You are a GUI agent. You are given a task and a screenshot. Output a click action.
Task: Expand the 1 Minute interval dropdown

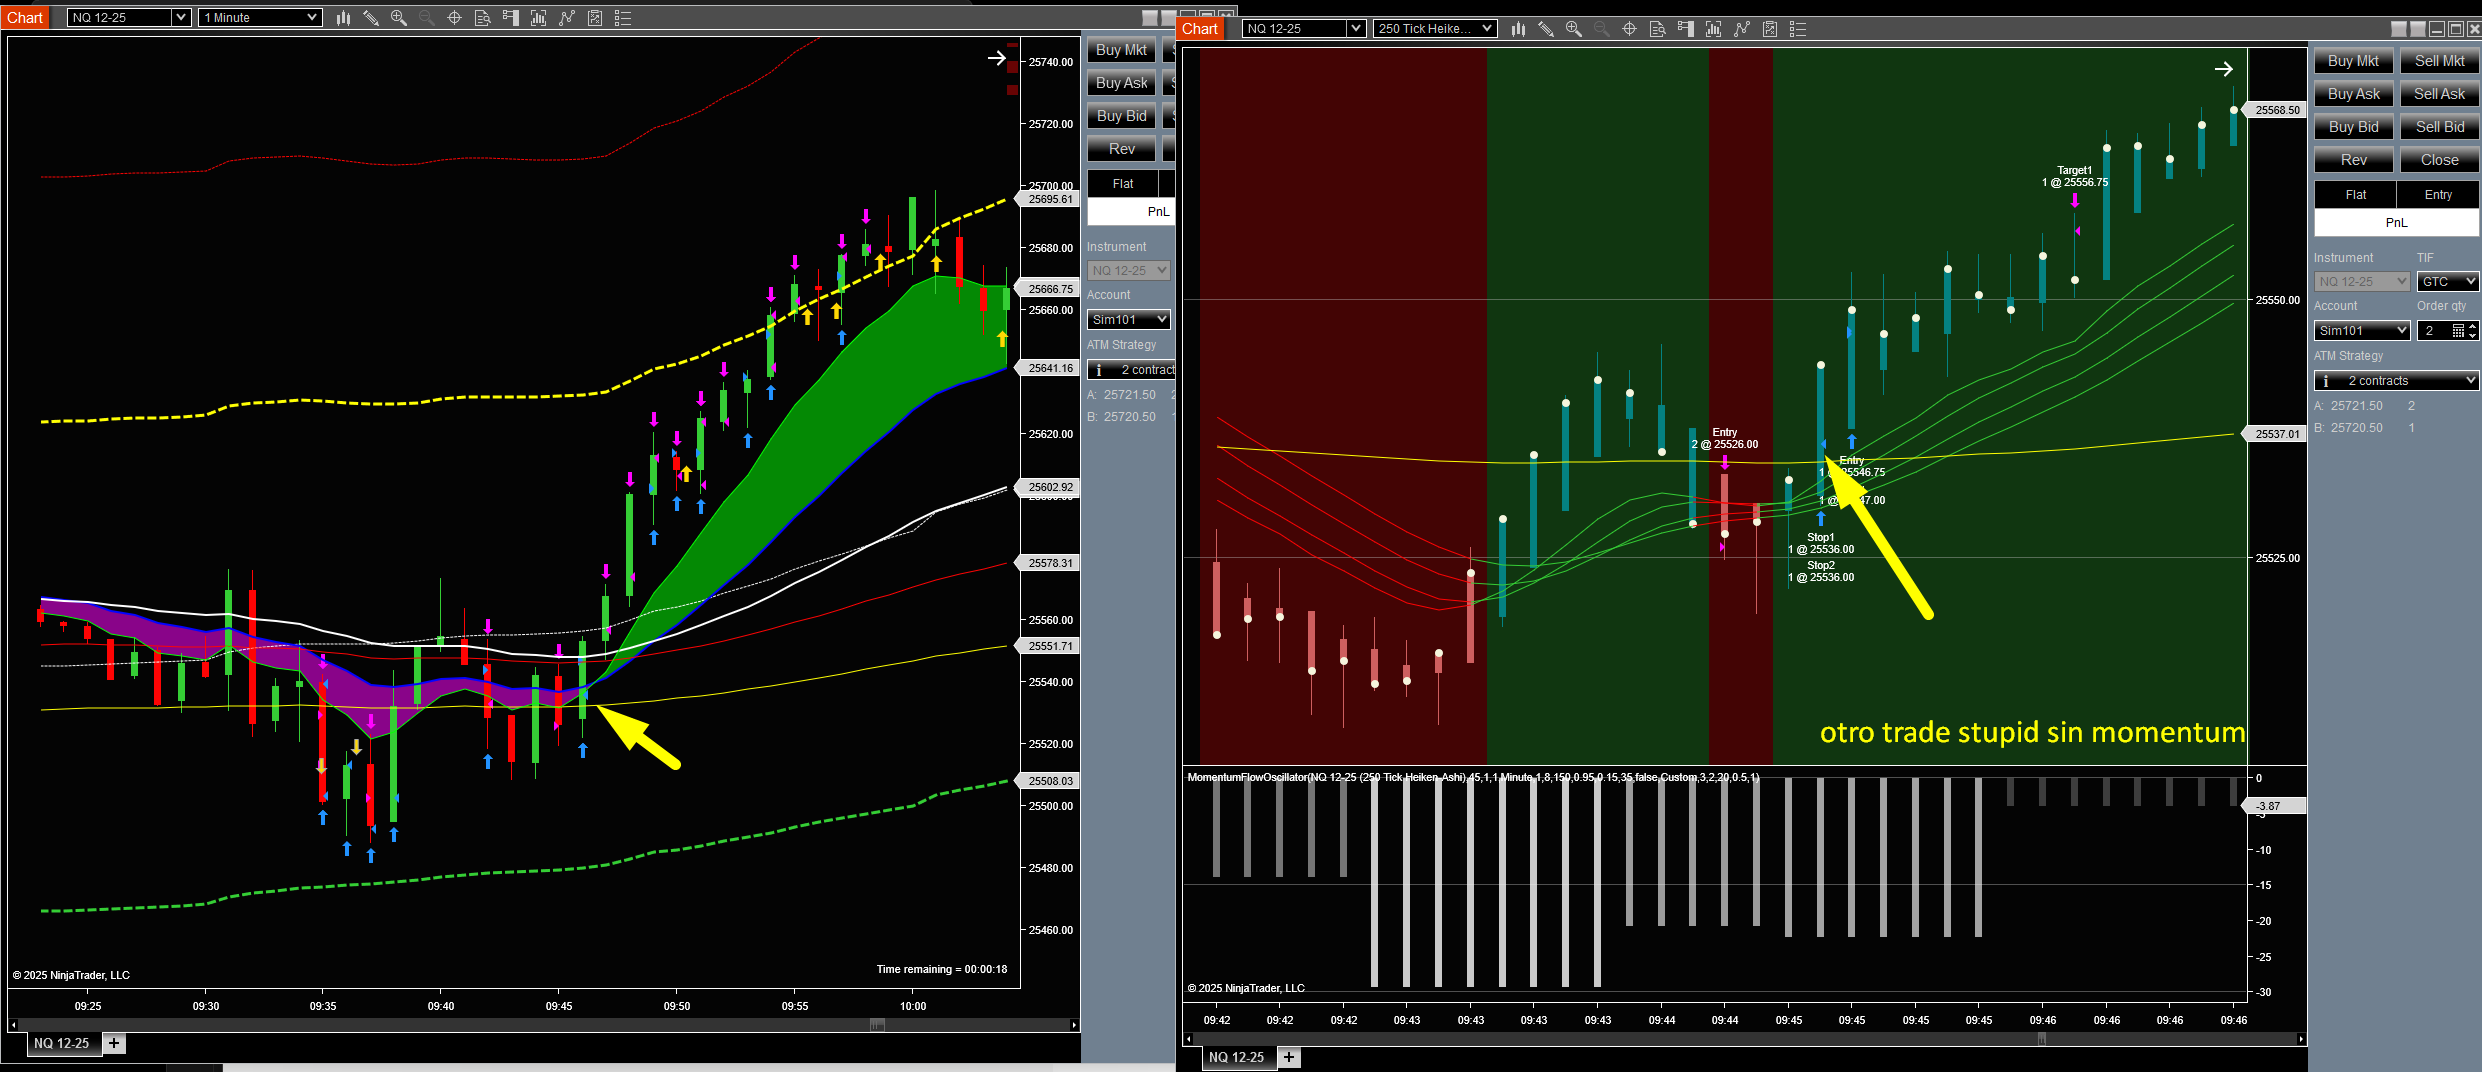(311, 18)
